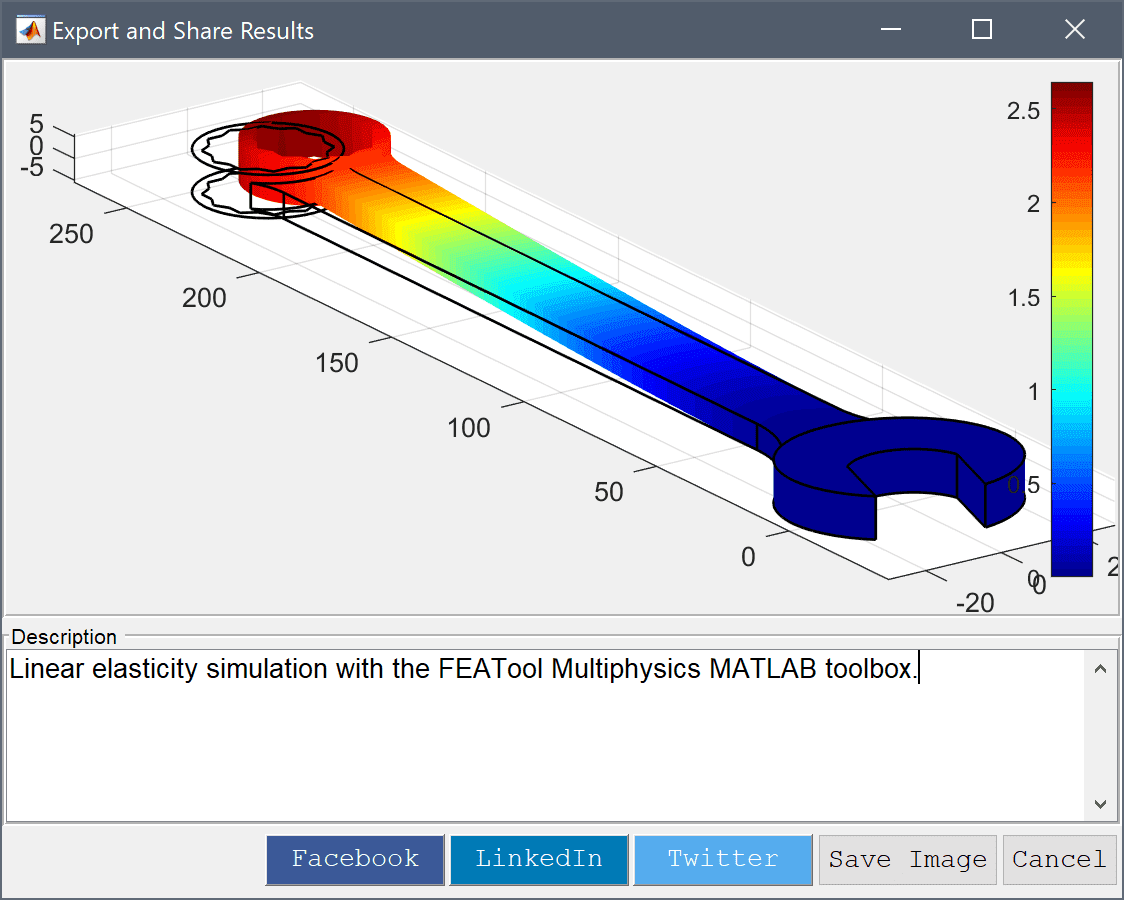Click the axis tick label "150"

(x=336, y=363)
